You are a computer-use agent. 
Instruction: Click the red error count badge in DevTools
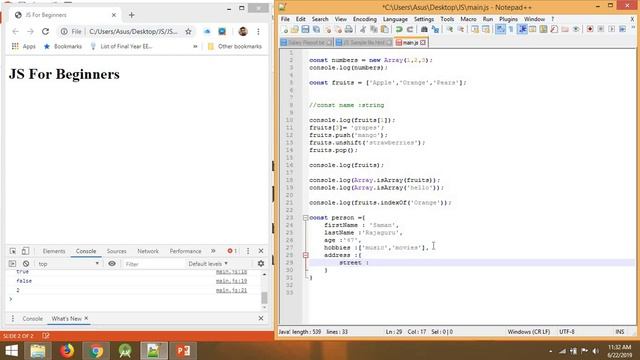[232, 251]
